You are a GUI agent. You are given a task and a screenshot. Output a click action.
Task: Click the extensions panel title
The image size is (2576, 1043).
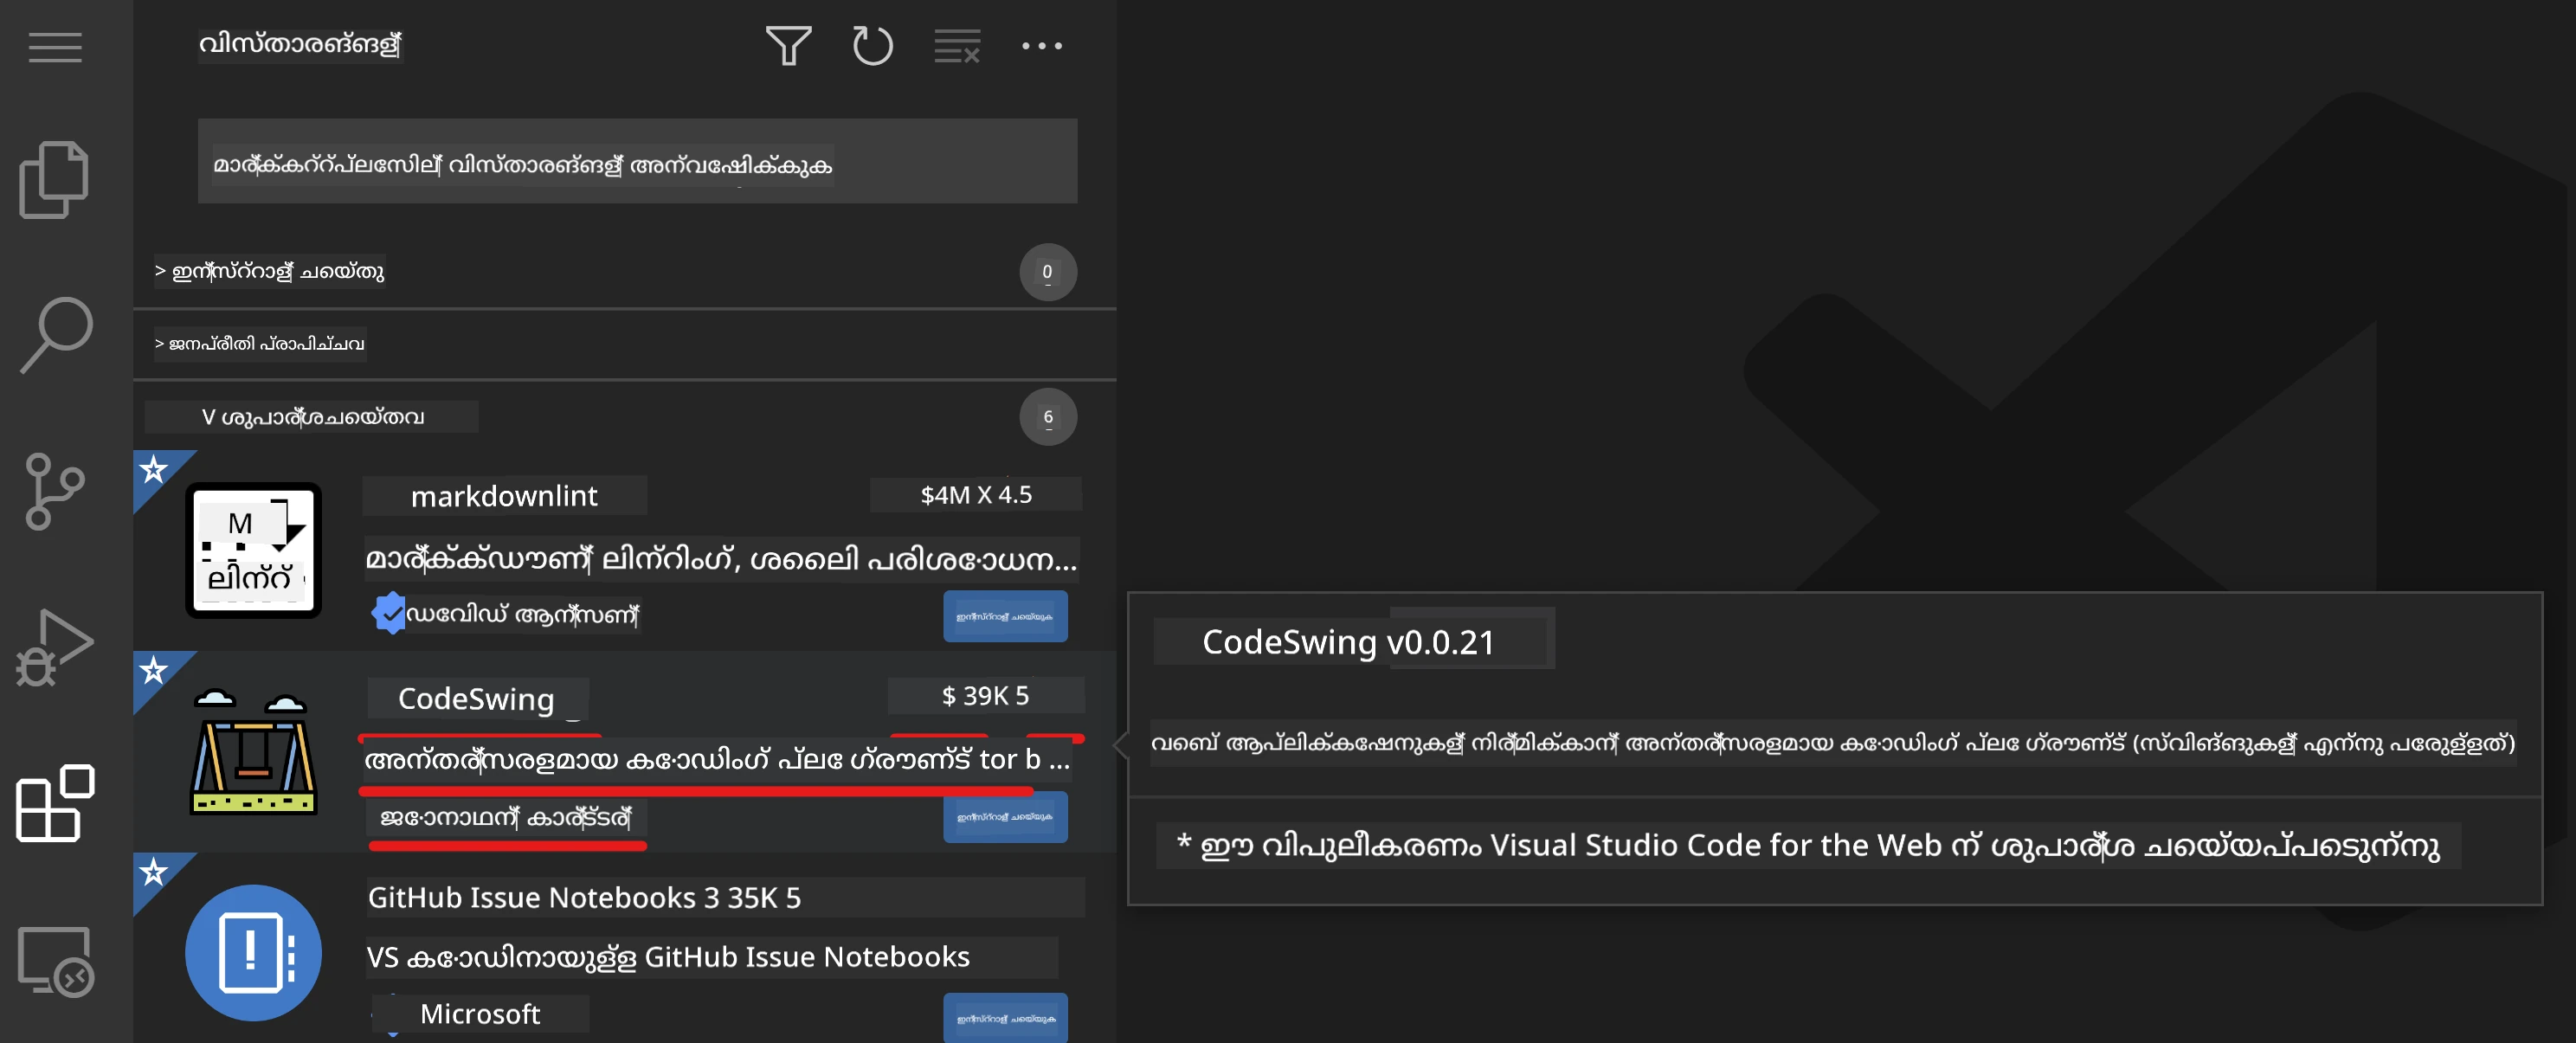coord(300,44)
